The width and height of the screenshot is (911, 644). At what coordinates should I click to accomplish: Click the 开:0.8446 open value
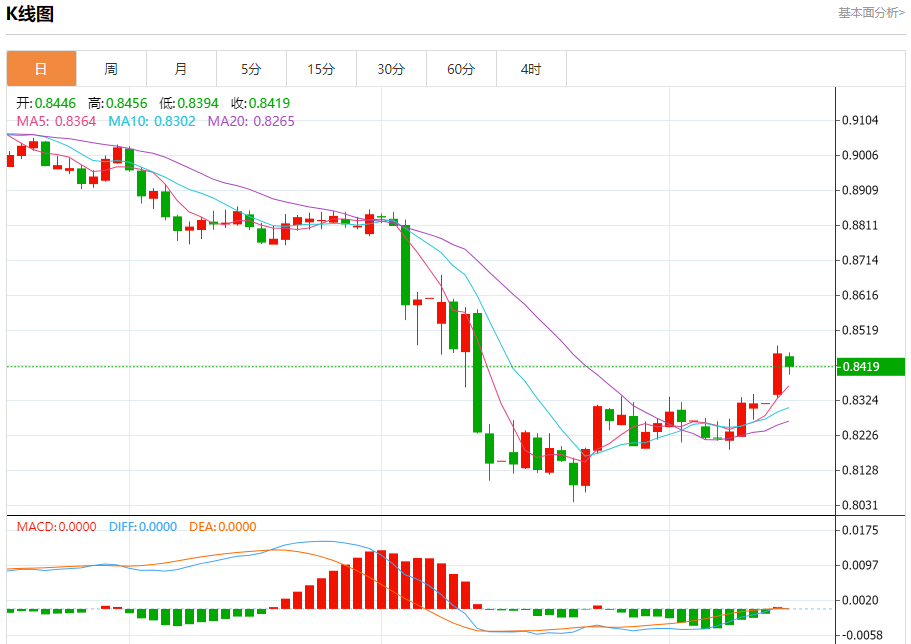coord(46,103)
